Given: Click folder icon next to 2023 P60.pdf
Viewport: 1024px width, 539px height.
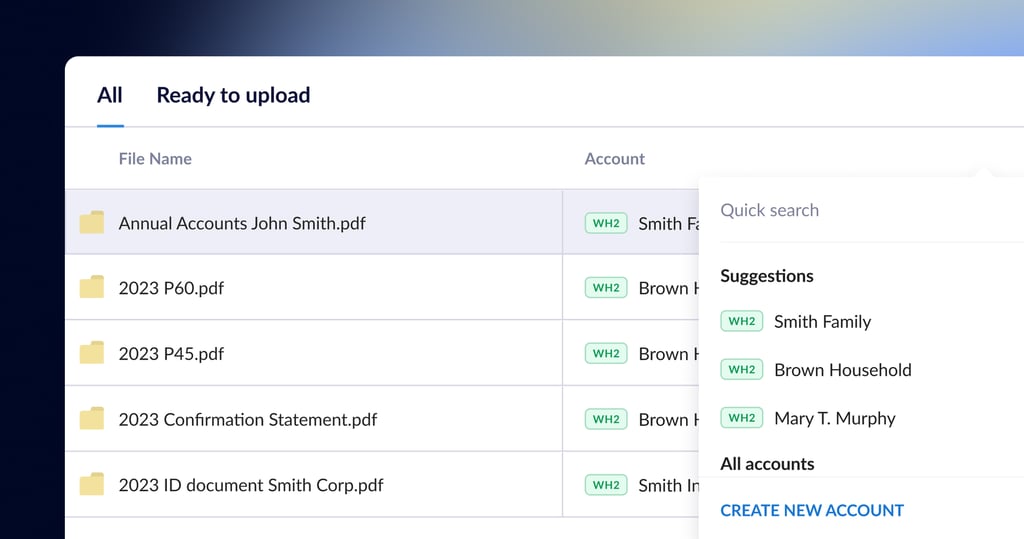Looking at the screenshot, I should pyautogui.click(x=92, y=288).
